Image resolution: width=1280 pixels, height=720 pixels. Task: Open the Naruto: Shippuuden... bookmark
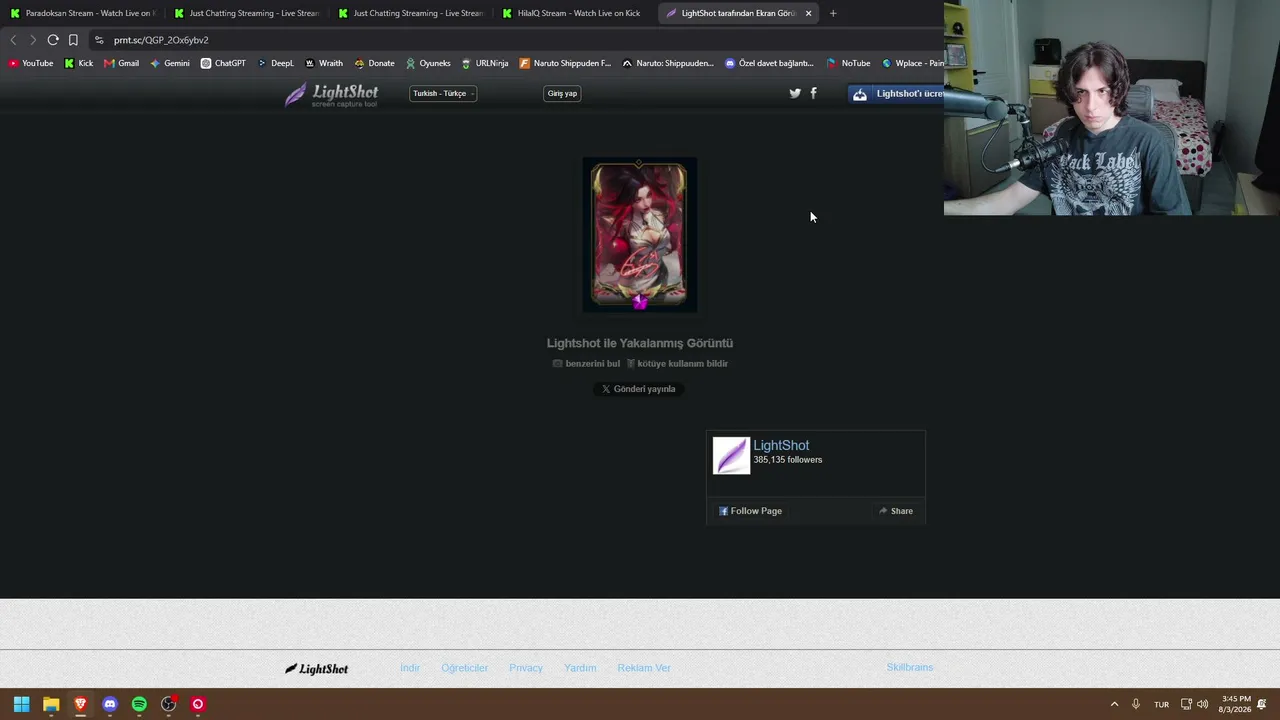[x=668, y=63]
